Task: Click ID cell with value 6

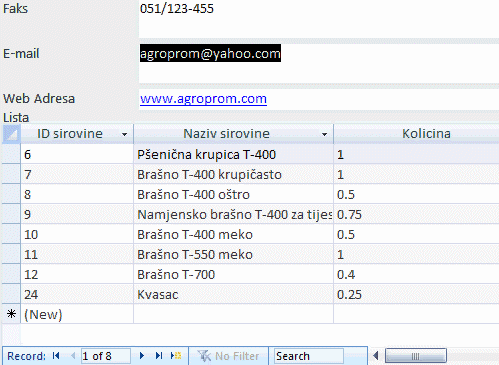Action: (x=77, y=154)
